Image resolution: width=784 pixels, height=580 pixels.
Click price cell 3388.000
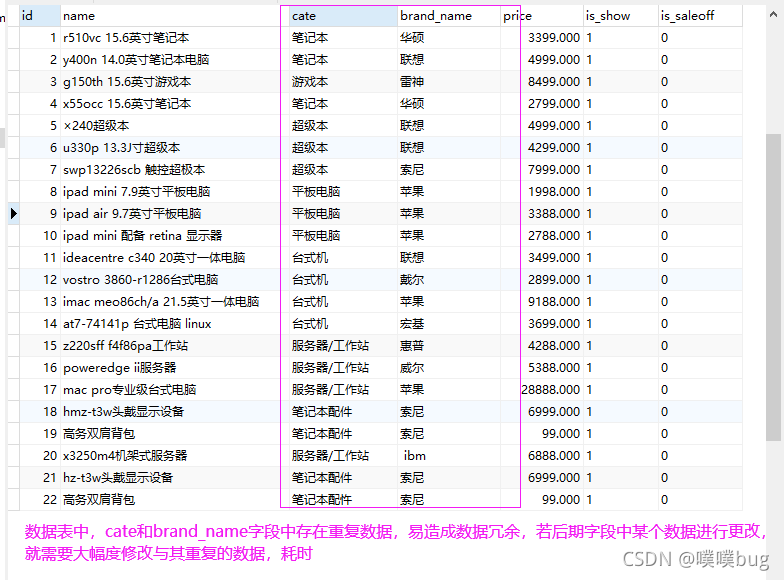pos(542,214)
